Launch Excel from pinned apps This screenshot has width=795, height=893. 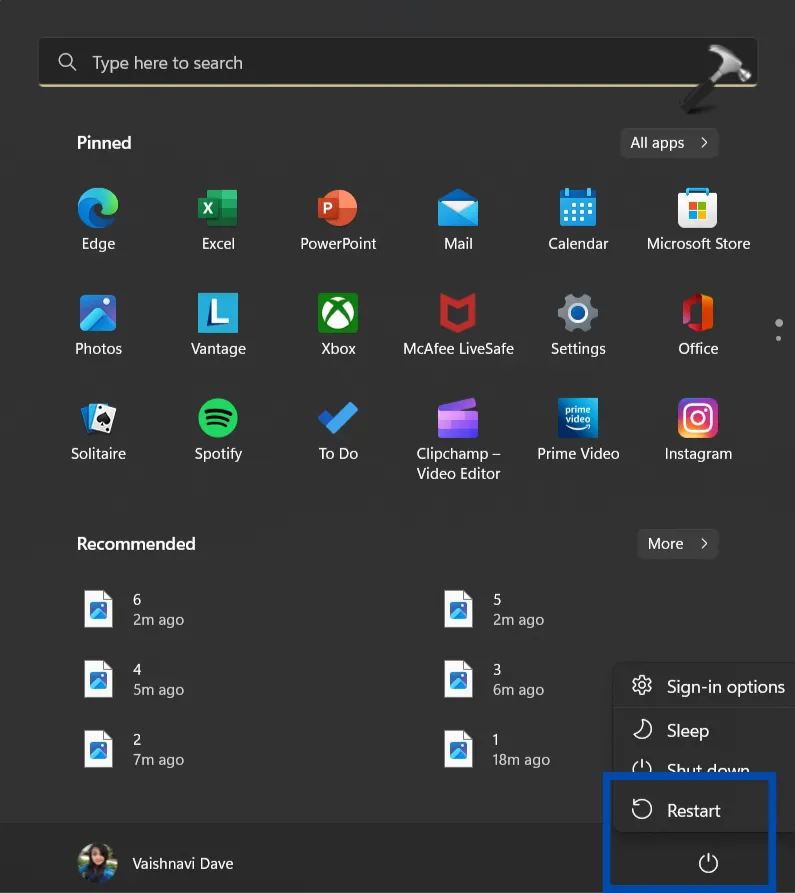coord(218,220)
